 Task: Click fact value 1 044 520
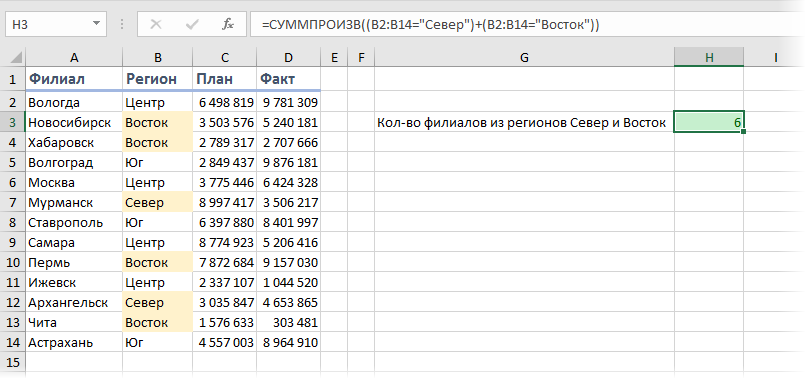tap(288, 283)
